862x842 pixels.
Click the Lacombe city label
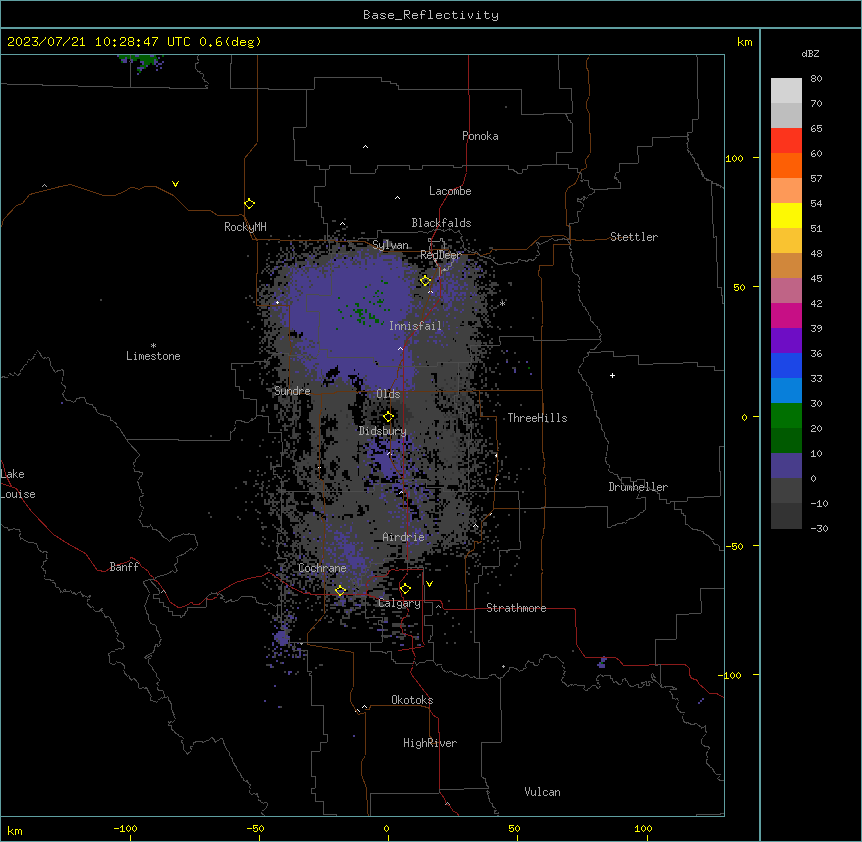tap(450, 191)
